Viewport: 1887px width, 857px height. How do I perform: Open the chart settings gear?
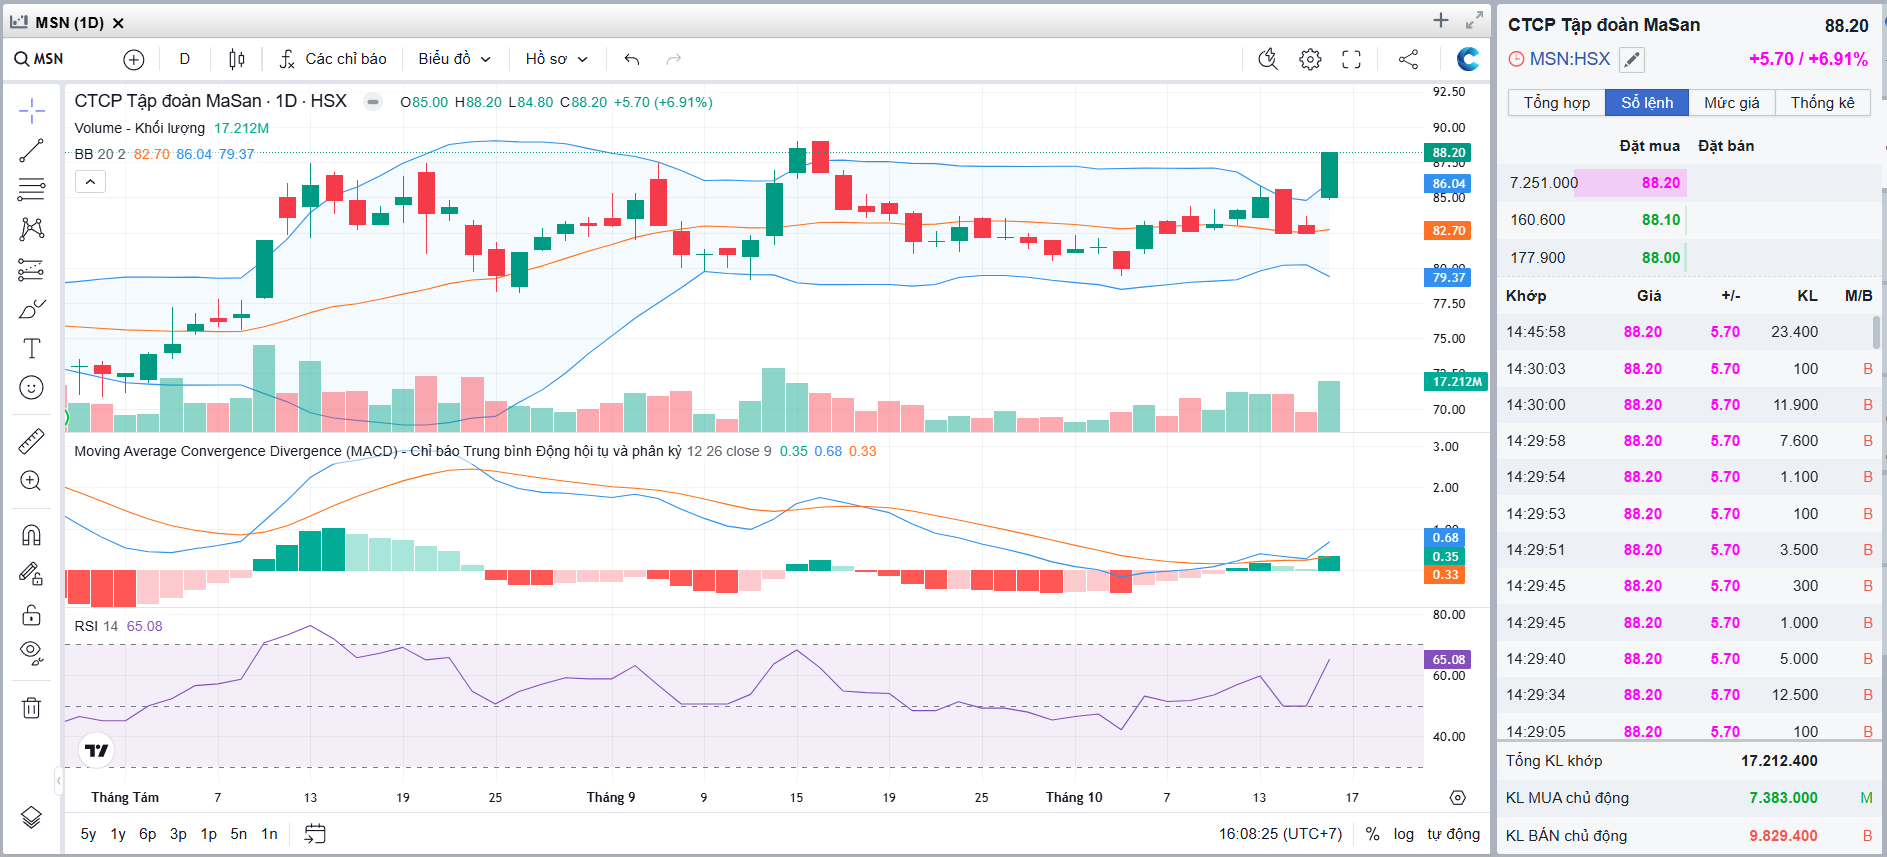(1310, 59)
